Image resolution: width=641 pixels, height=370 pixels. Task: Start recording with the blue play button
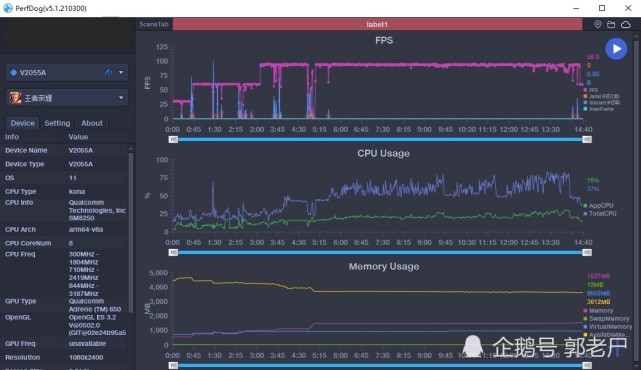tap(616, 49)
